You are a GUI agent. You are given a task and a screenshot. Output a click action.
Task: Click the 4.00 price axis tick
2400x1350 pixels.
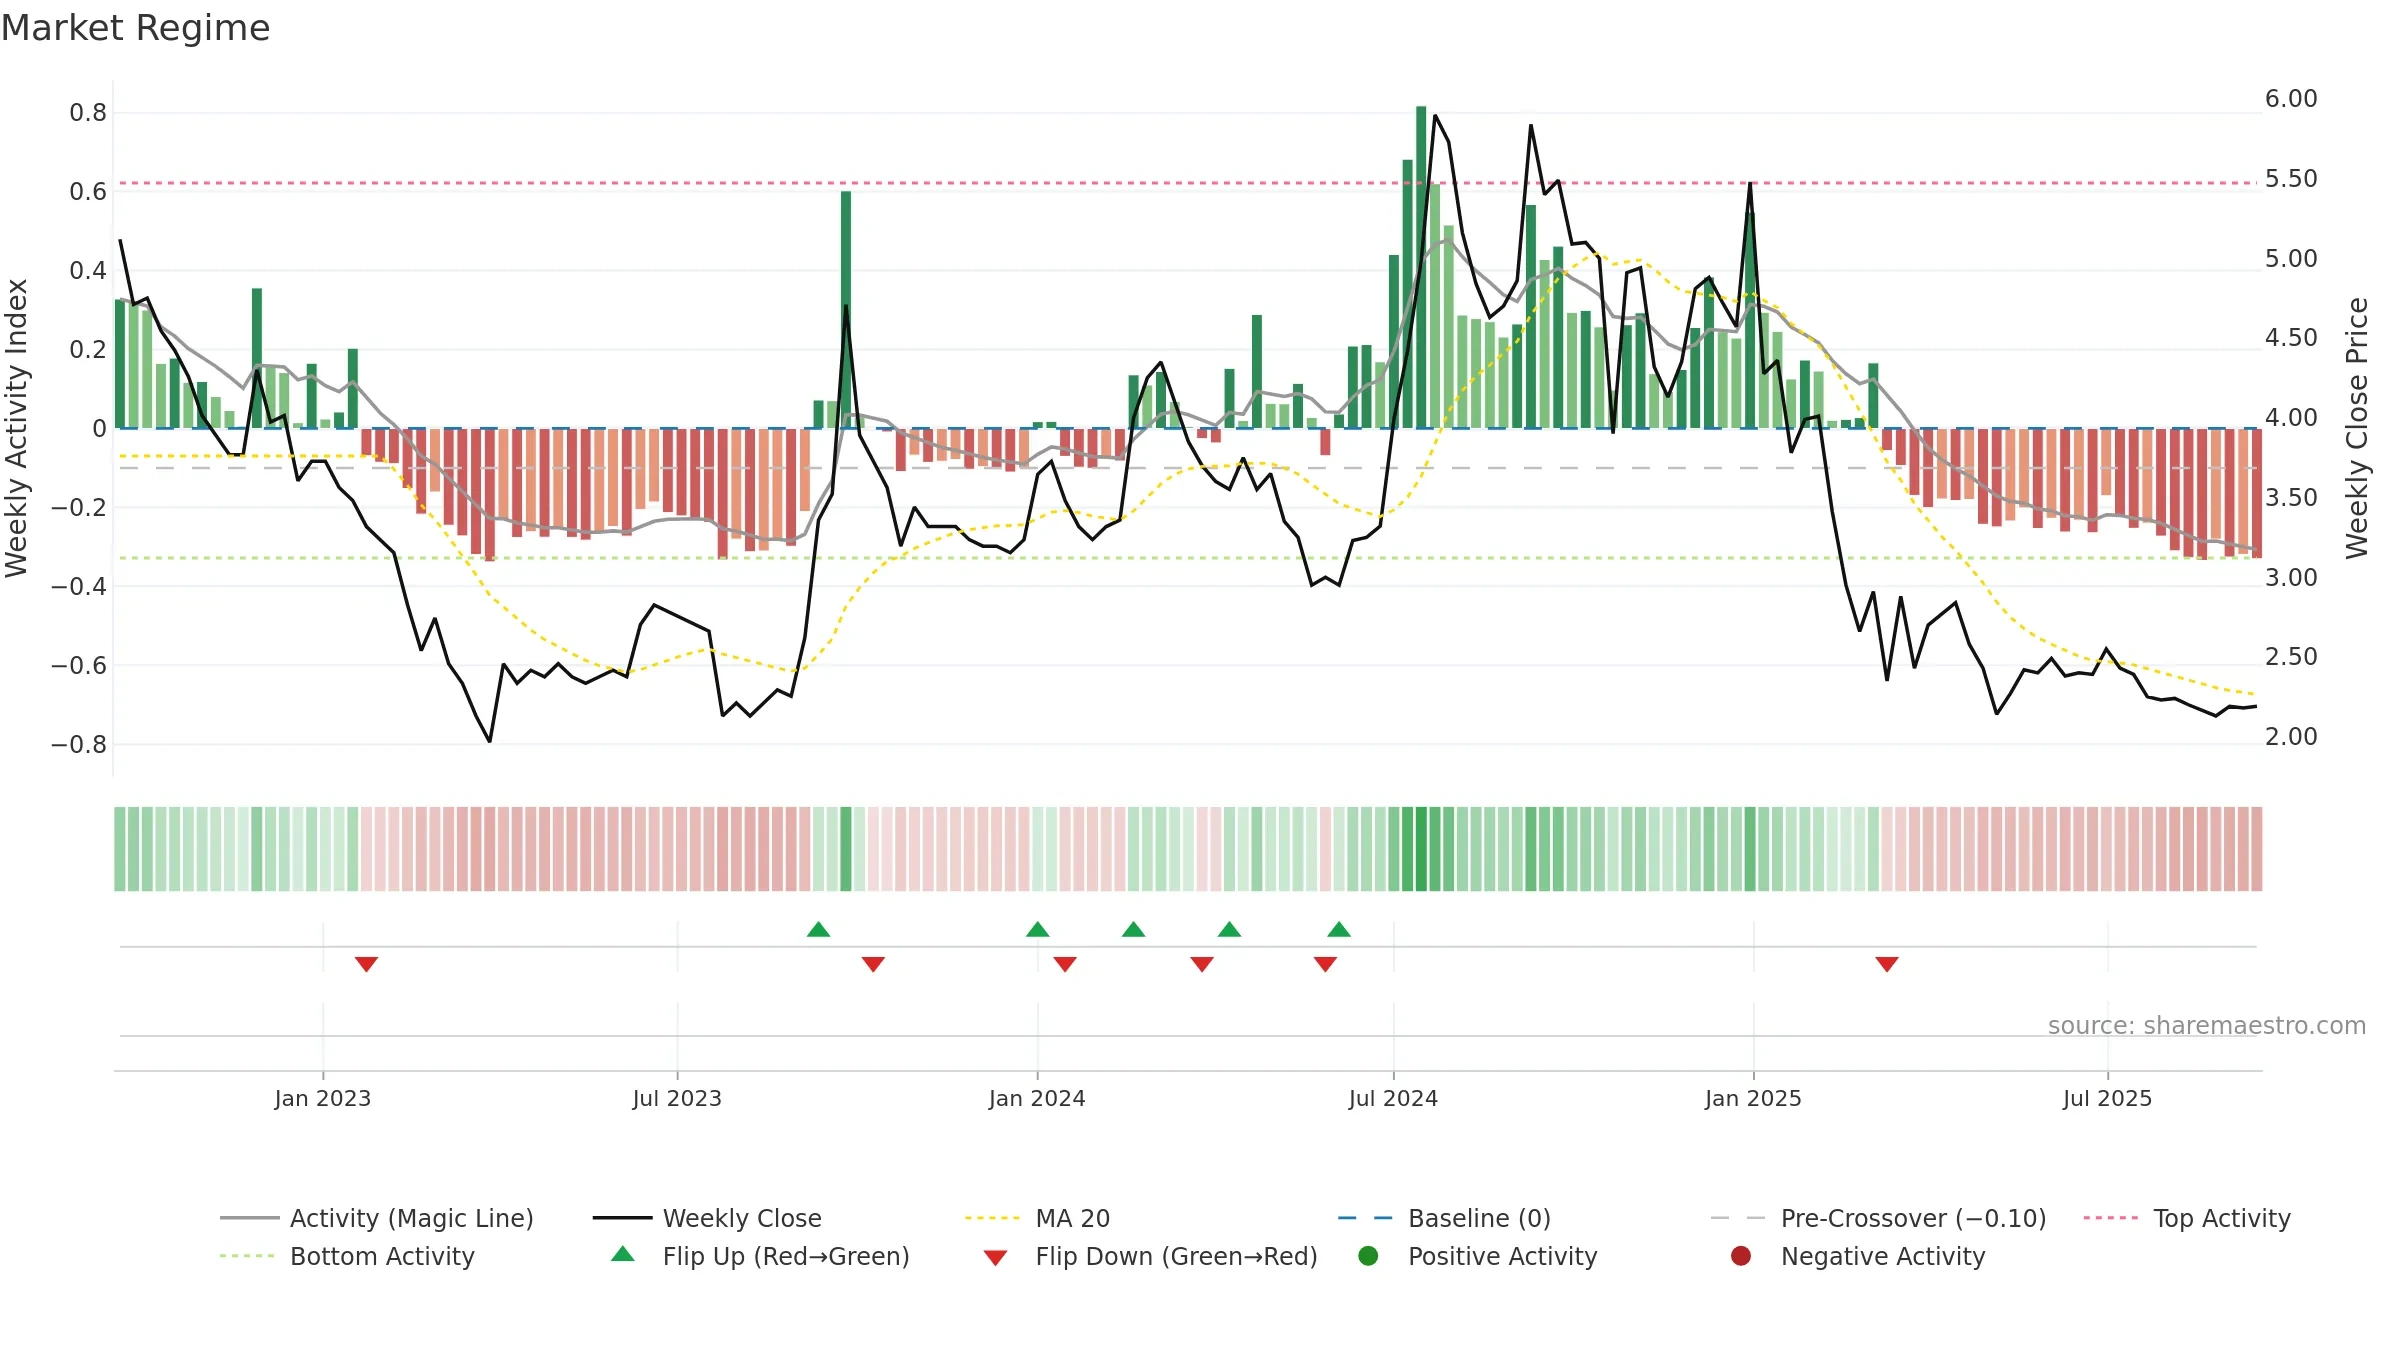2291,418
